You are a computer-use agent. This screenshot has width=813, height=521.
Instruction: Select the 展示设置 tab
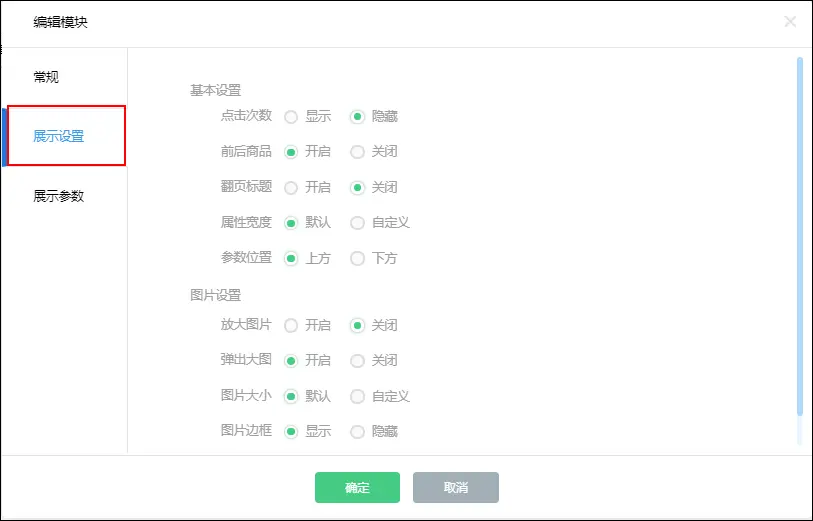tap(59, 136)
